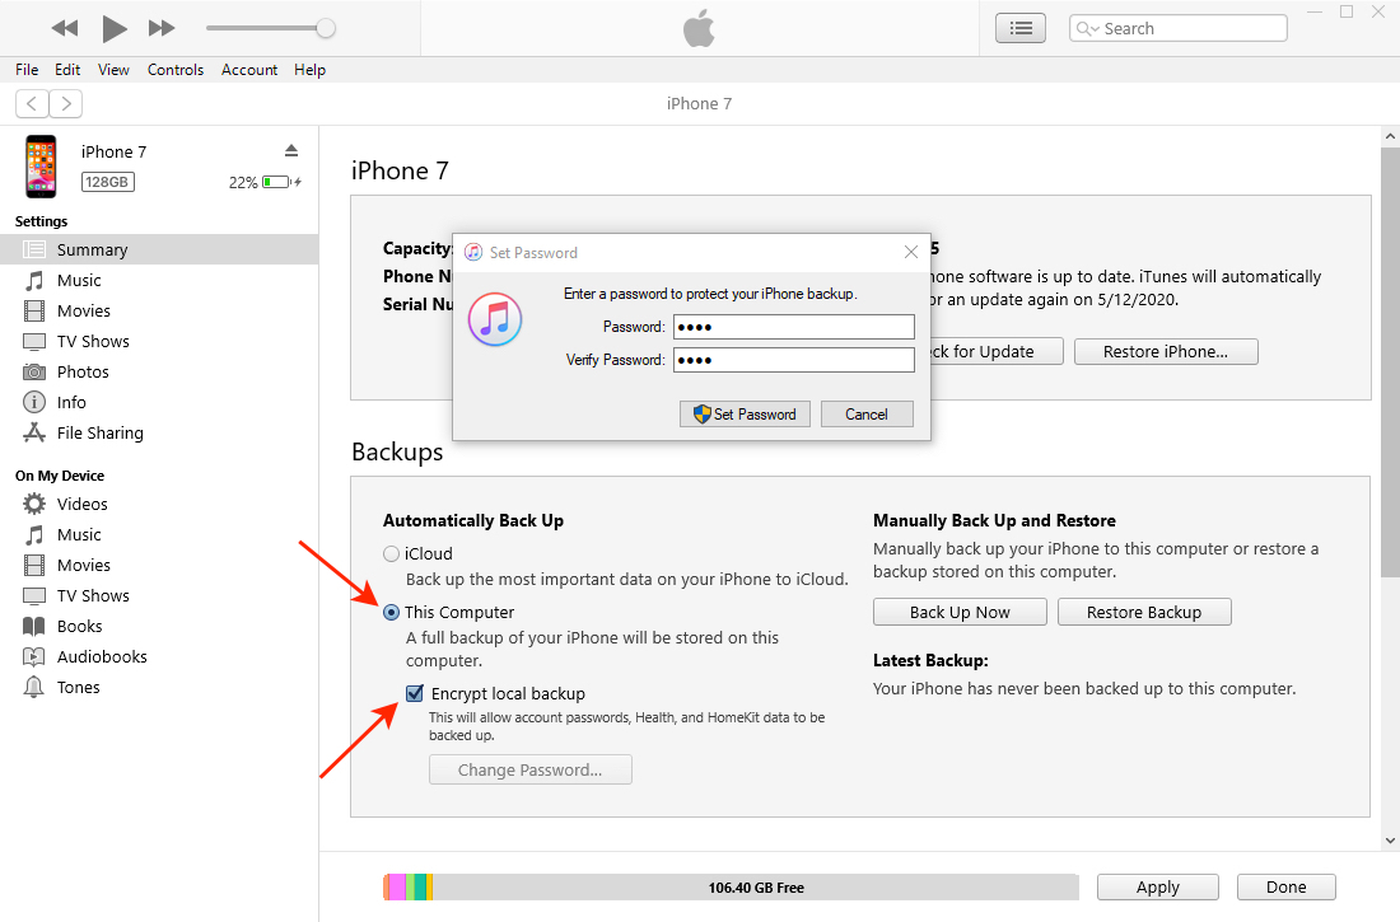Open the Controls menu
Viewport: 1400px width, 922px height.
tap(175, 70)
